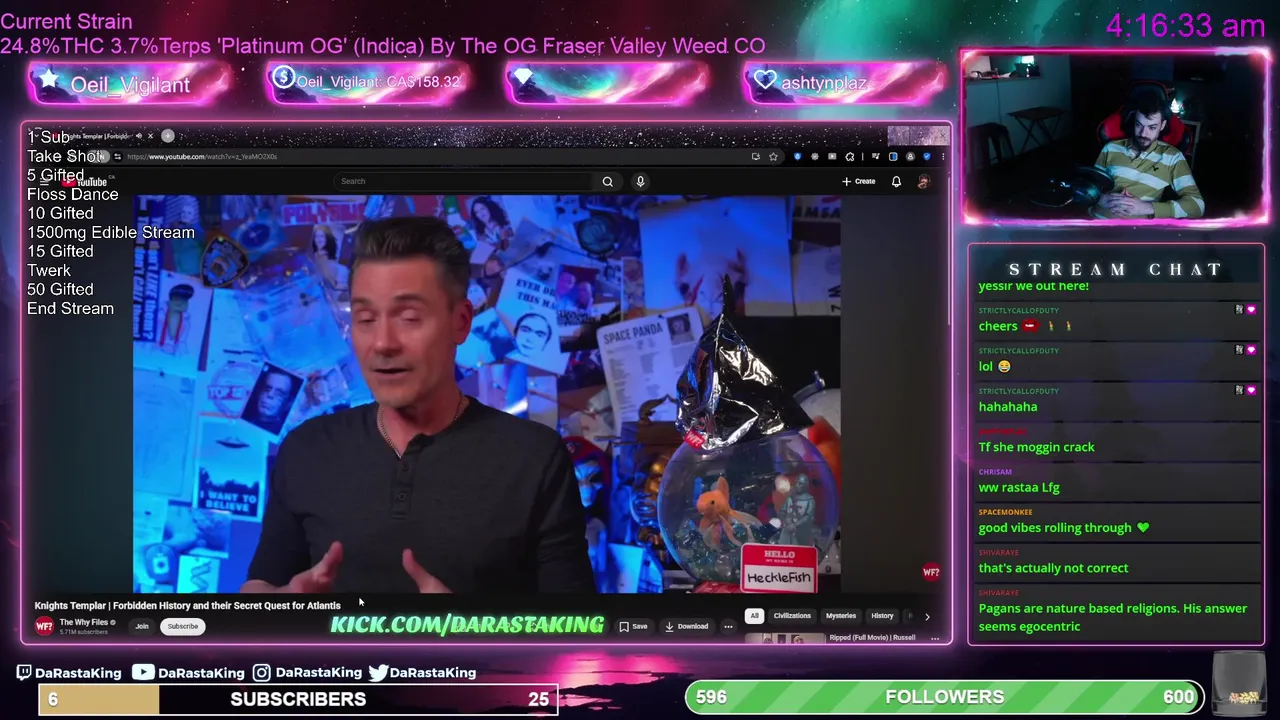Click the 'Twerk' goal text
The image size is (1280, 720).
click(49, 270)
